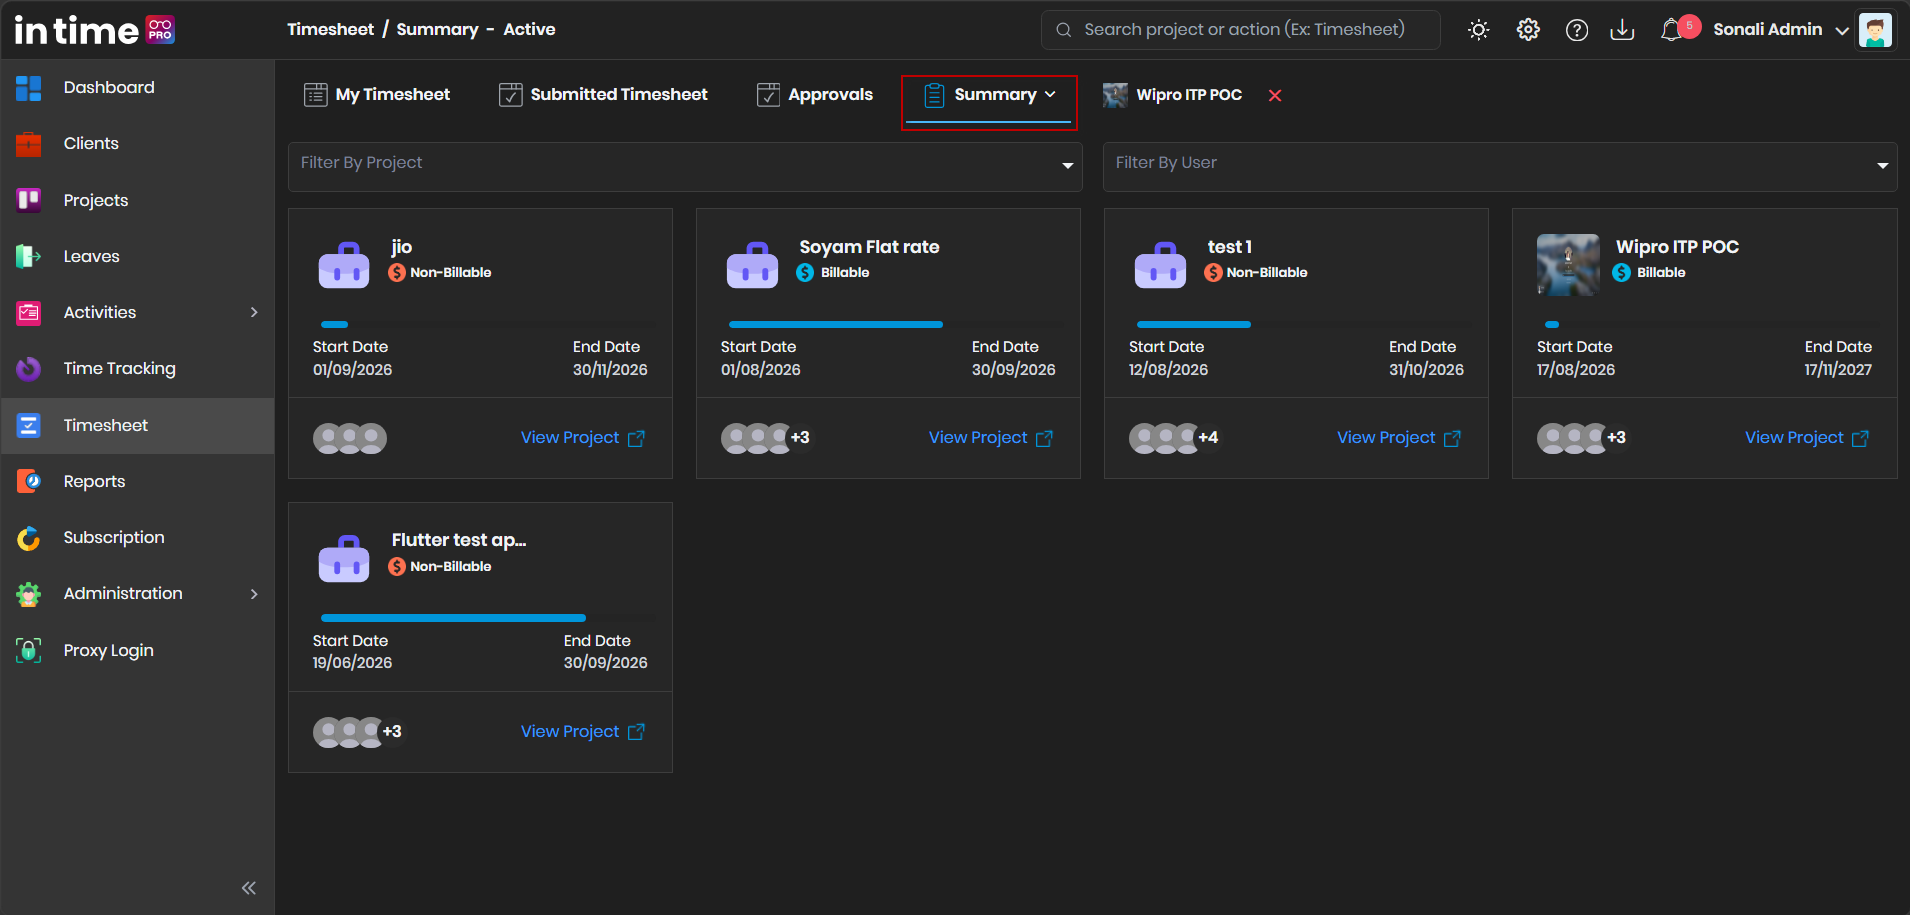Screen dimensions: 1910x915
Task: Open help question mark icon
Action: [x=1577, y=30]
